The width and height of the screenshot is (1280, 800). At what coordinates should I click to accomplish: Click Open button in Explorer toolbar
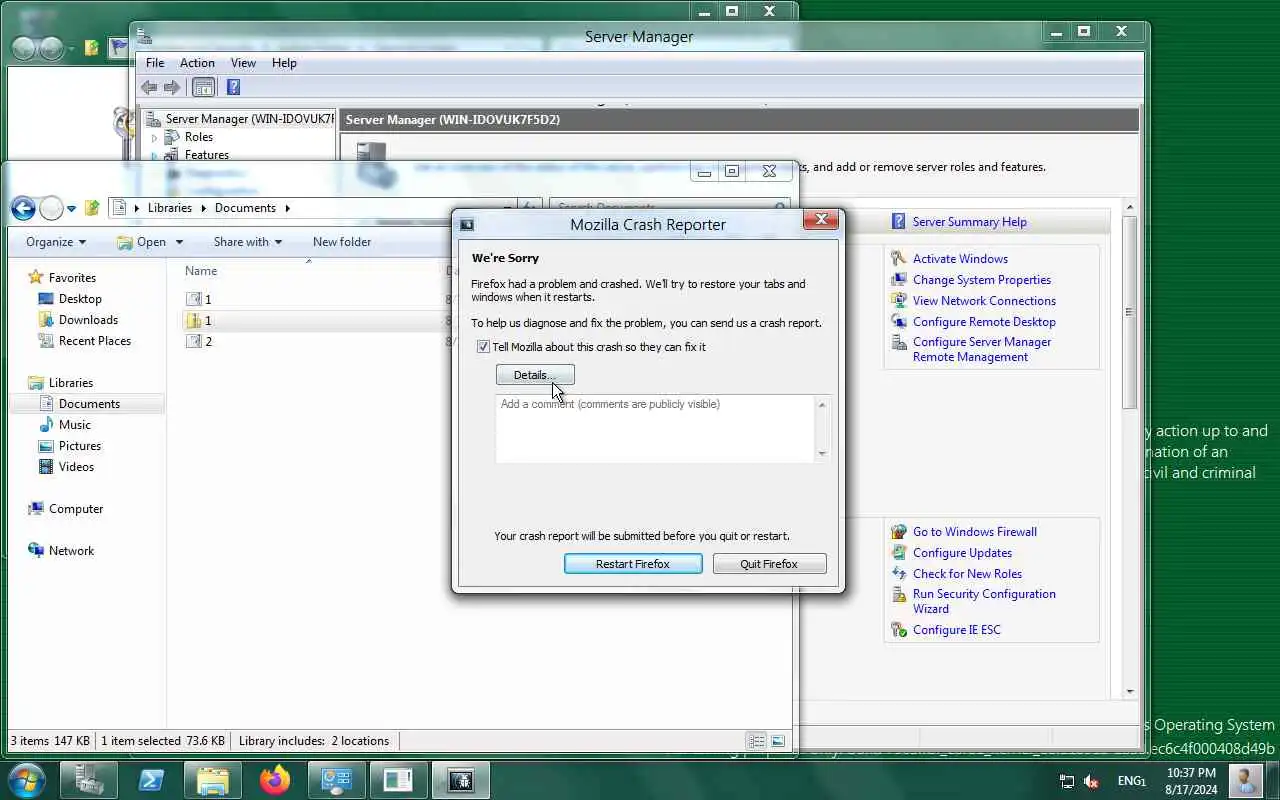(141, 242)
